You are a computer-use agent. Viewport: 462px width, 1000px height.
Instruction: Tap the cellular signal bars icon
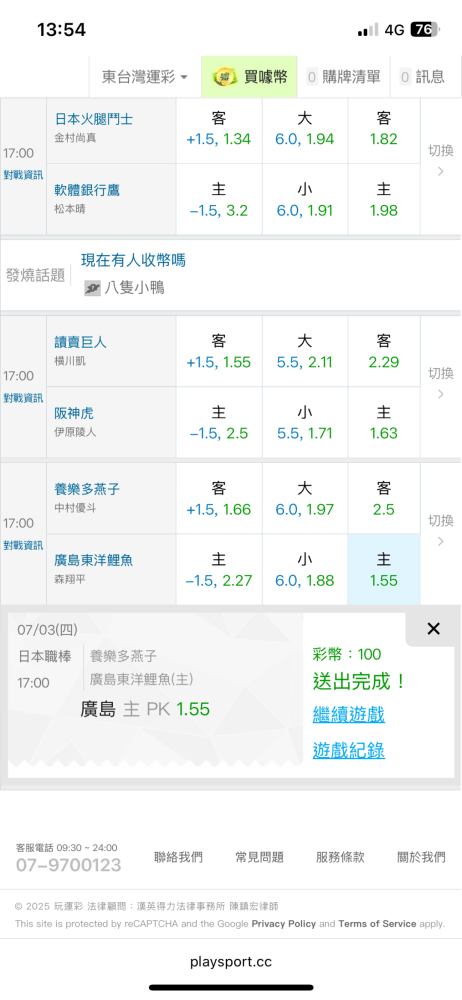pyautogui.click(x=368, y=30)
